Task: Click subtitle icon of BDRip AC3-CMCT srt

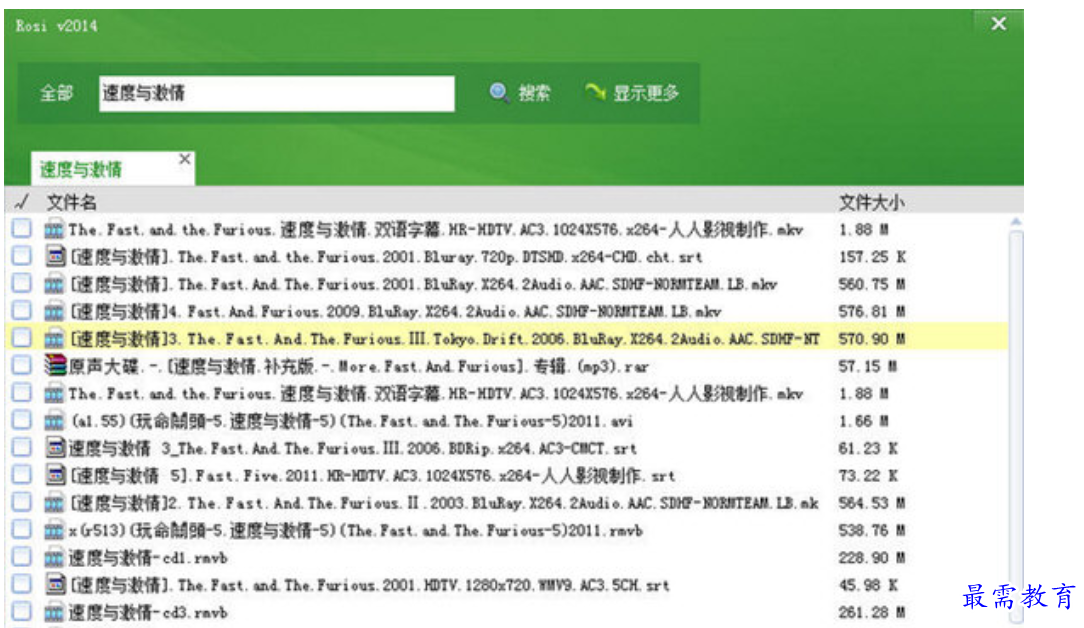Action: (55, 448)
